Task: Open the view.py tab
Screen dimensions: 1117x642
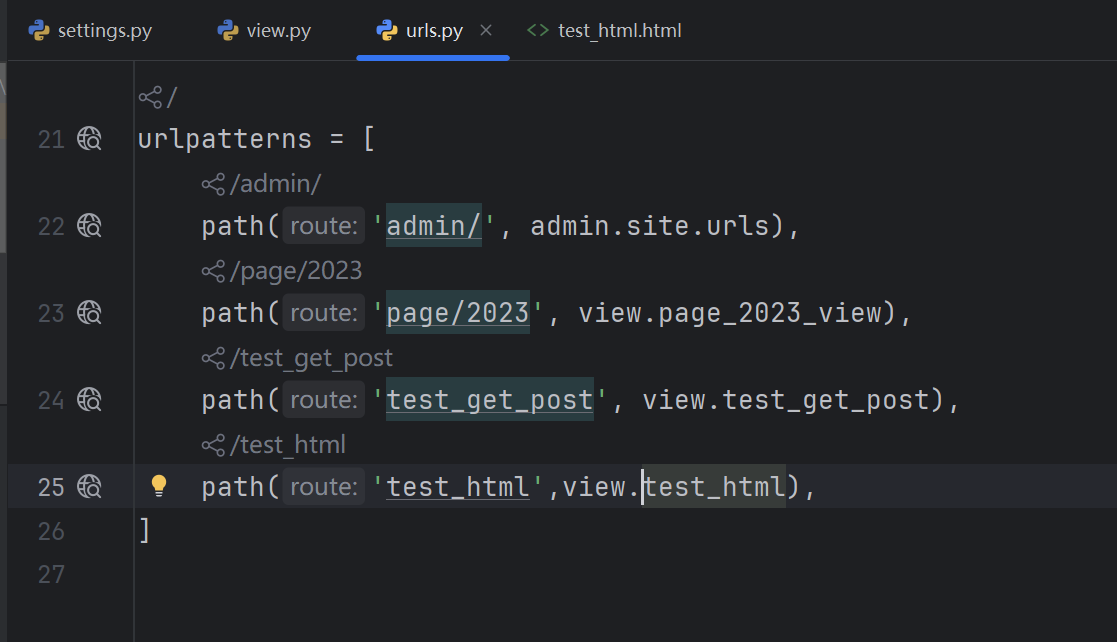Action: [x=265, y=31]
